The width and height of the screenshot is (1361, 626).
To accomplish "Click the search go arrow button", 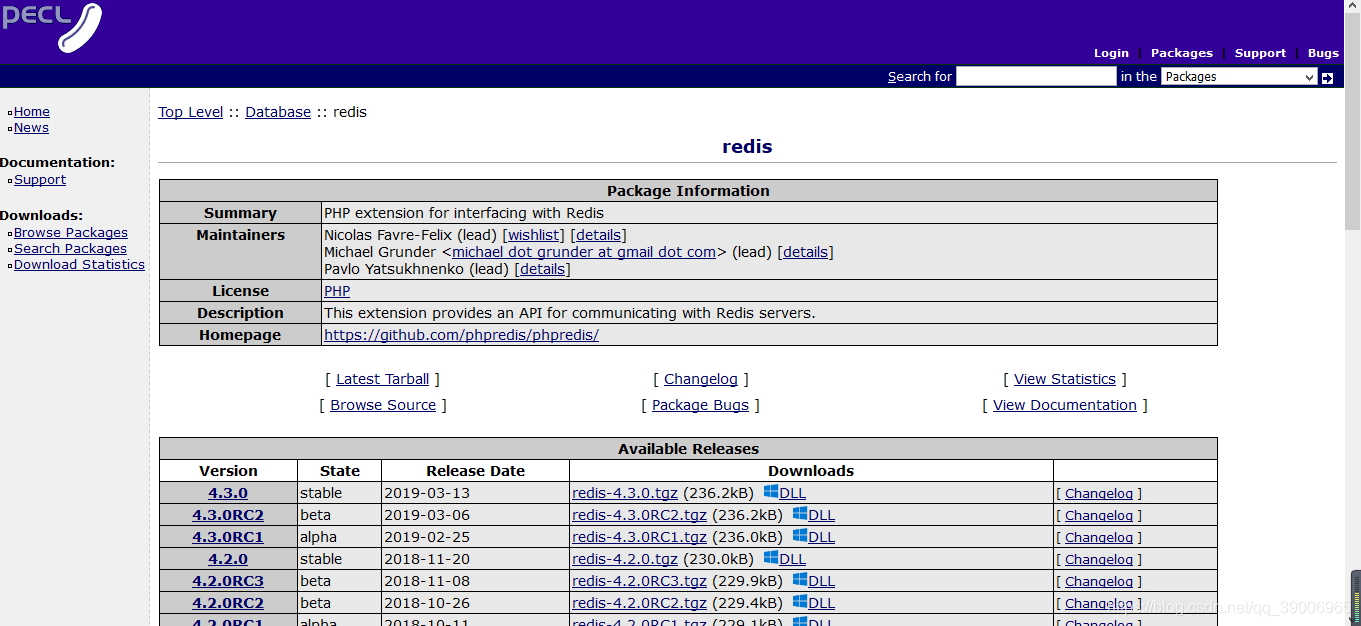I will tap(1327, 78).
